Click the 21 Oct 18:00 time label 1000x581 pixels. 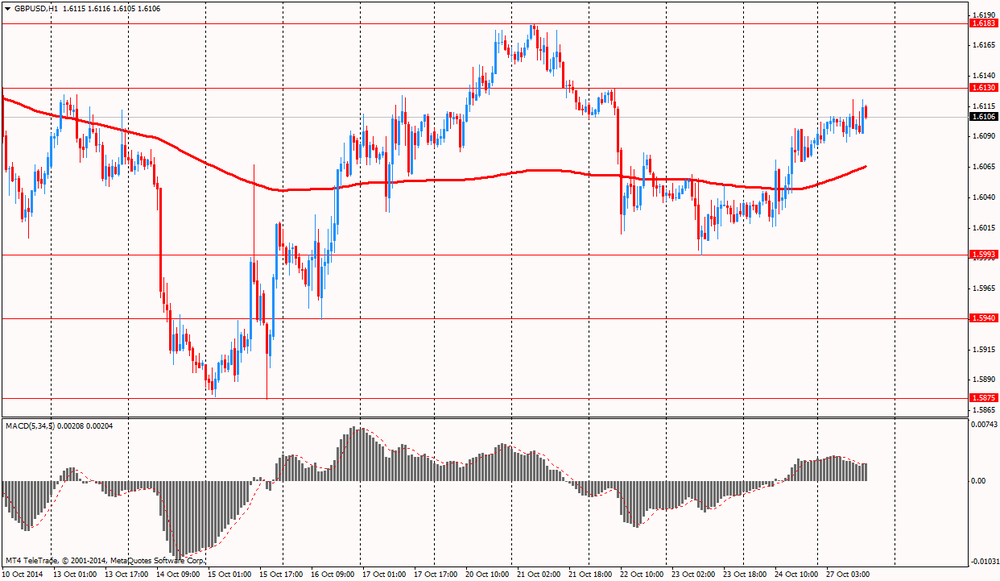click(x=590, y=575)
